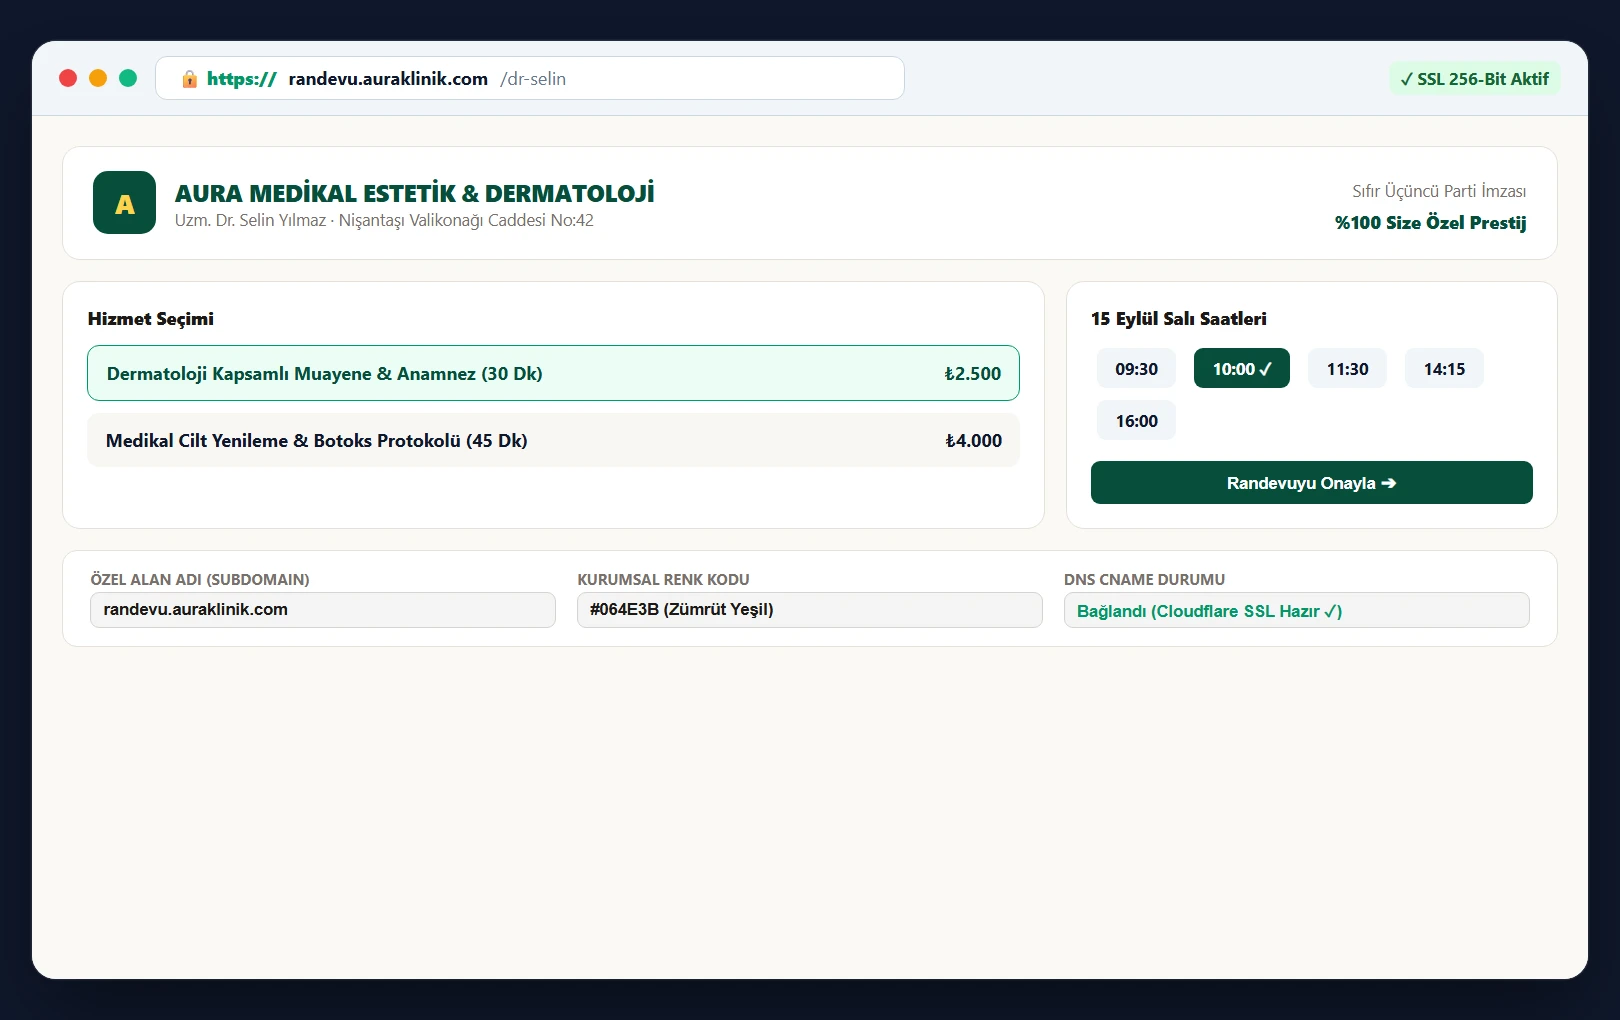1620x1020 pixels.
Task: Click the Aura clinic 'A' logo
Action: [124, 203]
